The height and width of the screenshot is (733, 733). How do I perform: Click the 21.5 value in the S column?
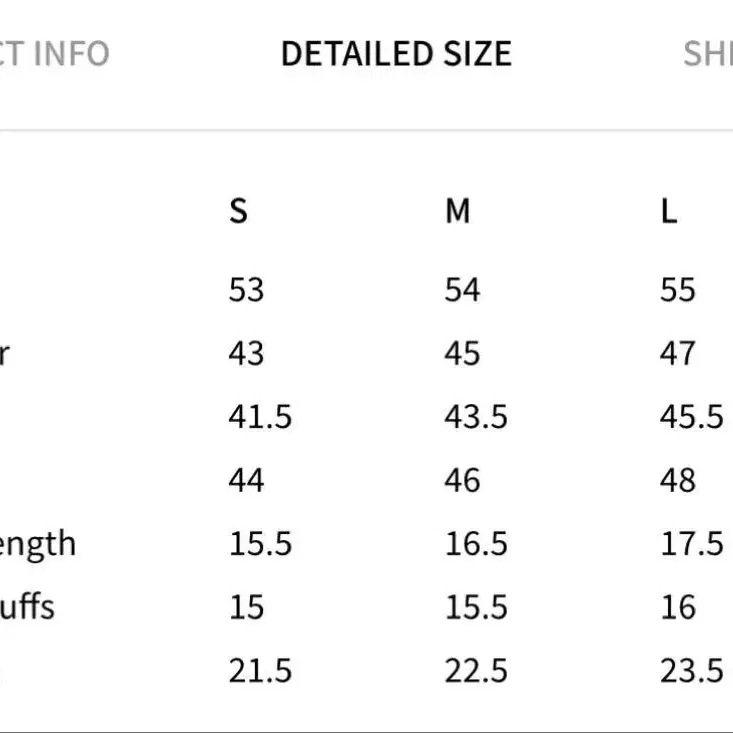pyautogui.click(x=260, y=671)
